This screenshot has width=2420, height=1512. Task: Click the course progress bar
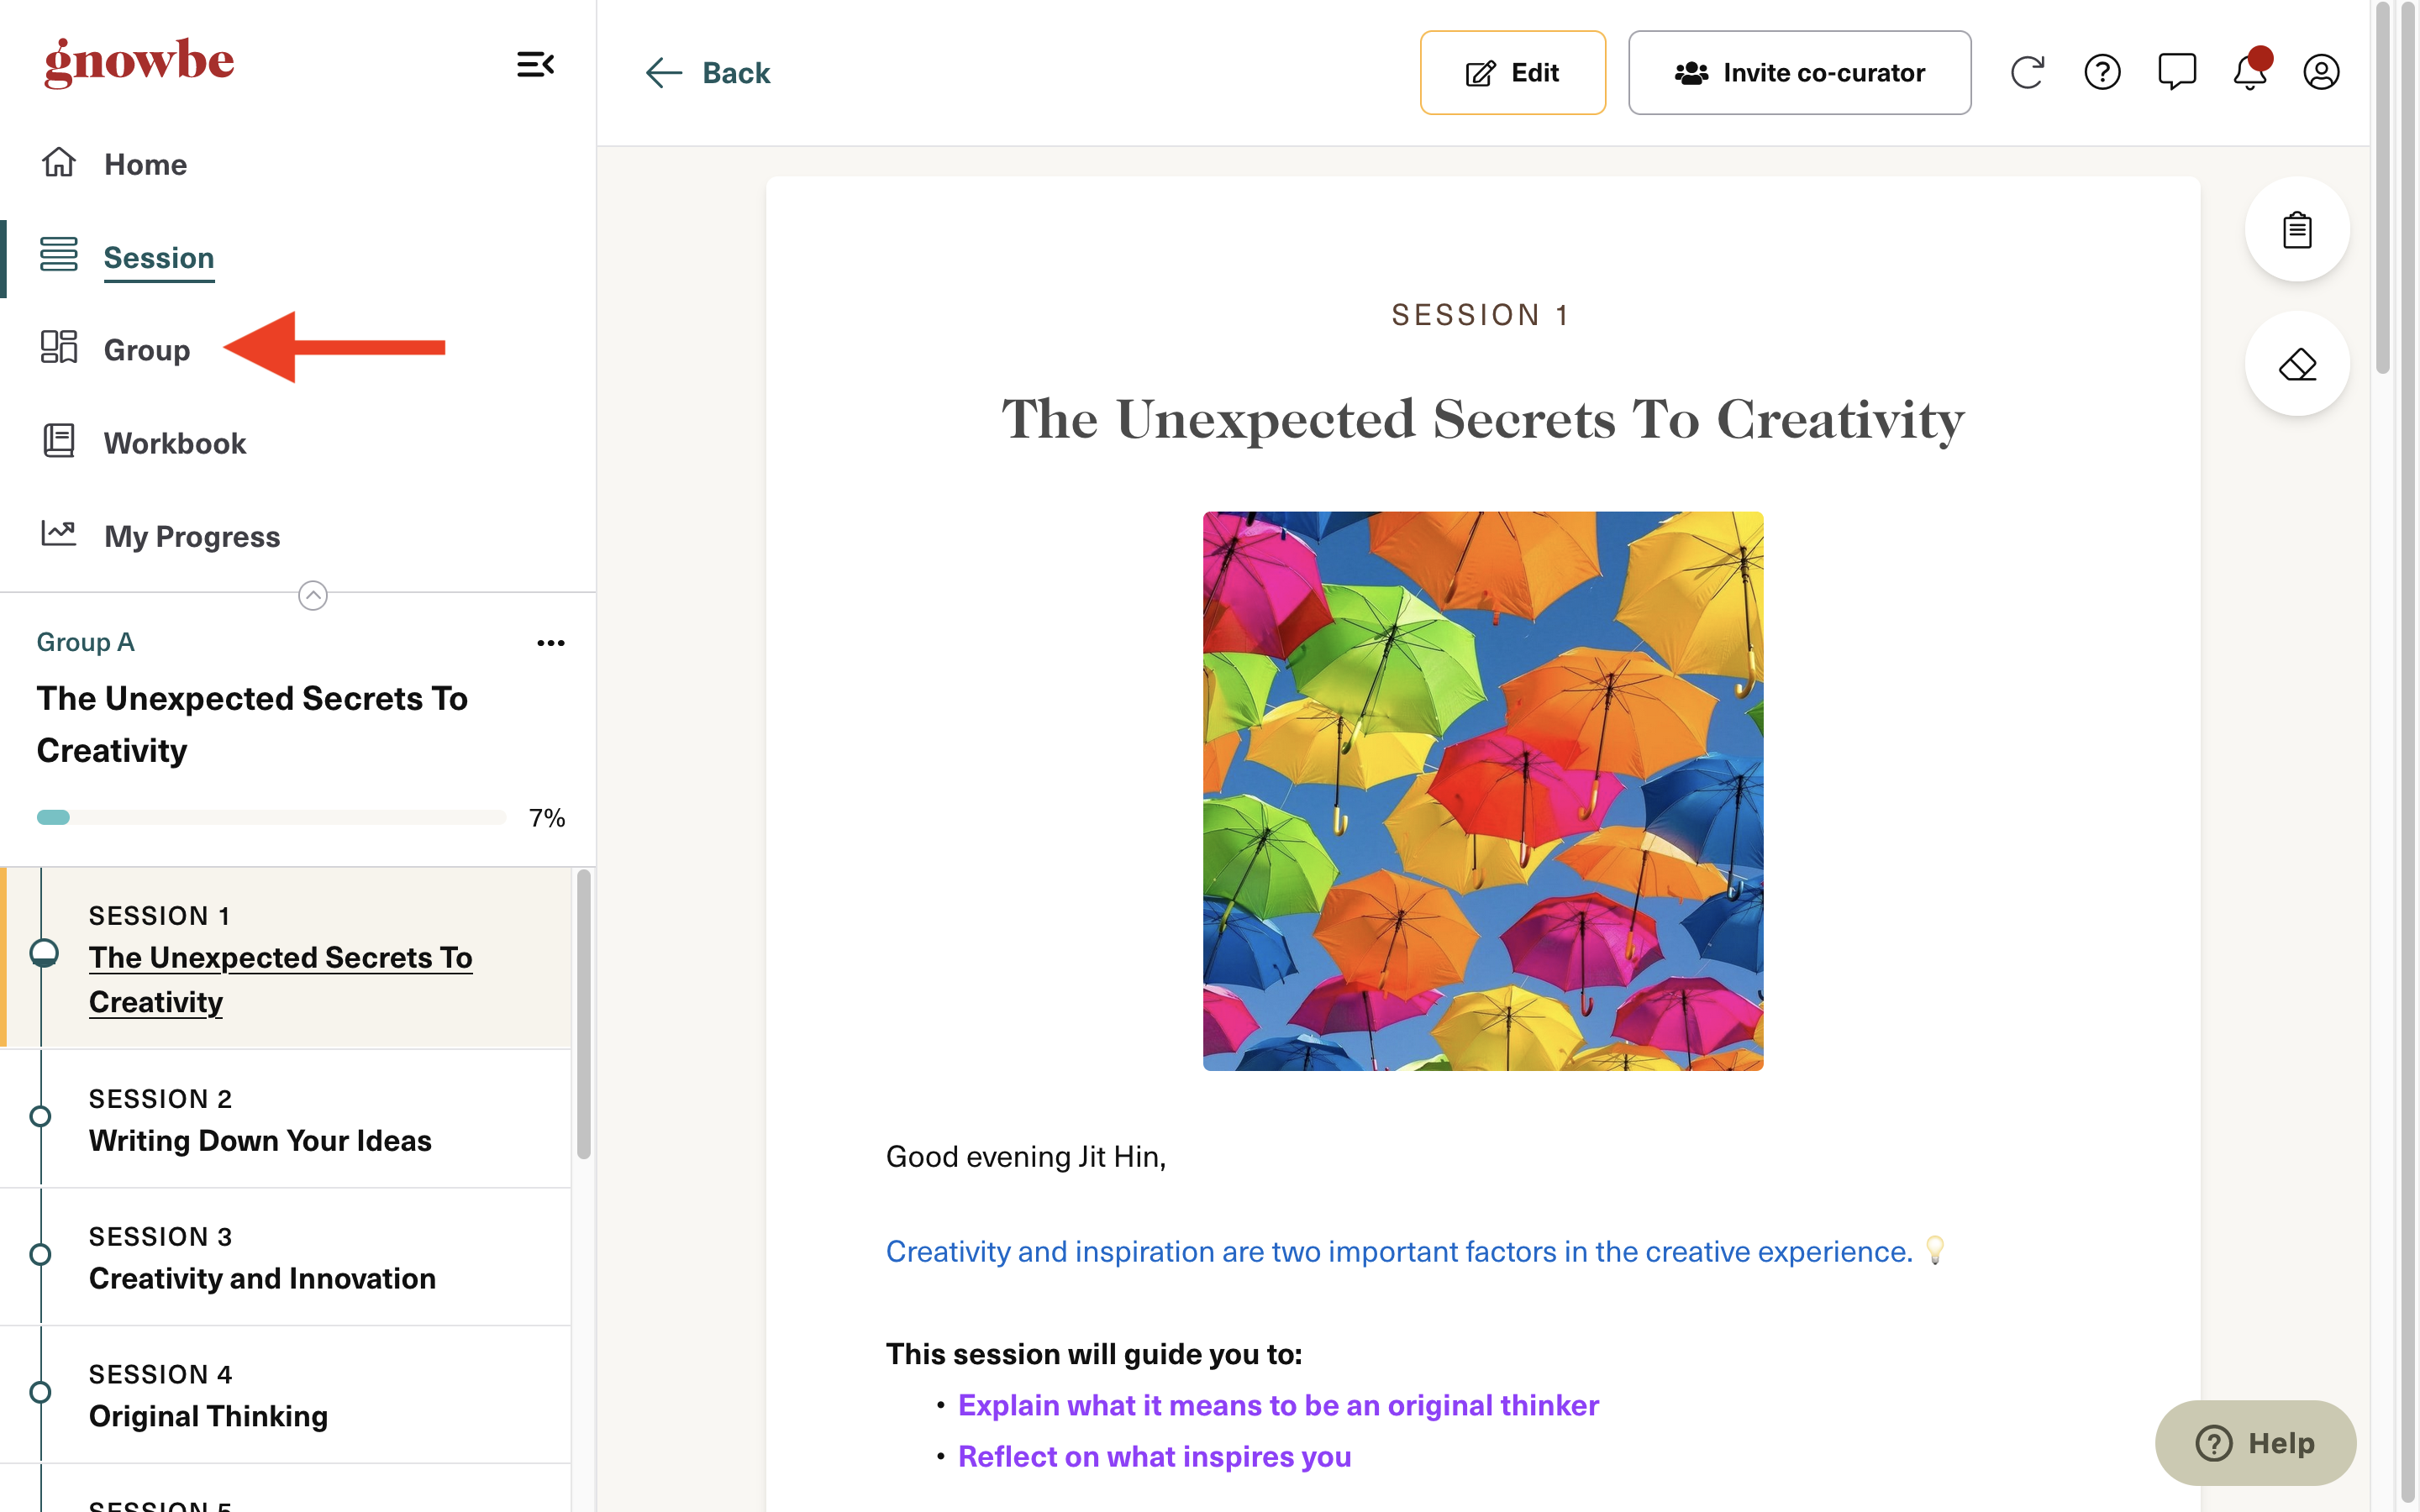pyautogui.click(x=271, y=817)
